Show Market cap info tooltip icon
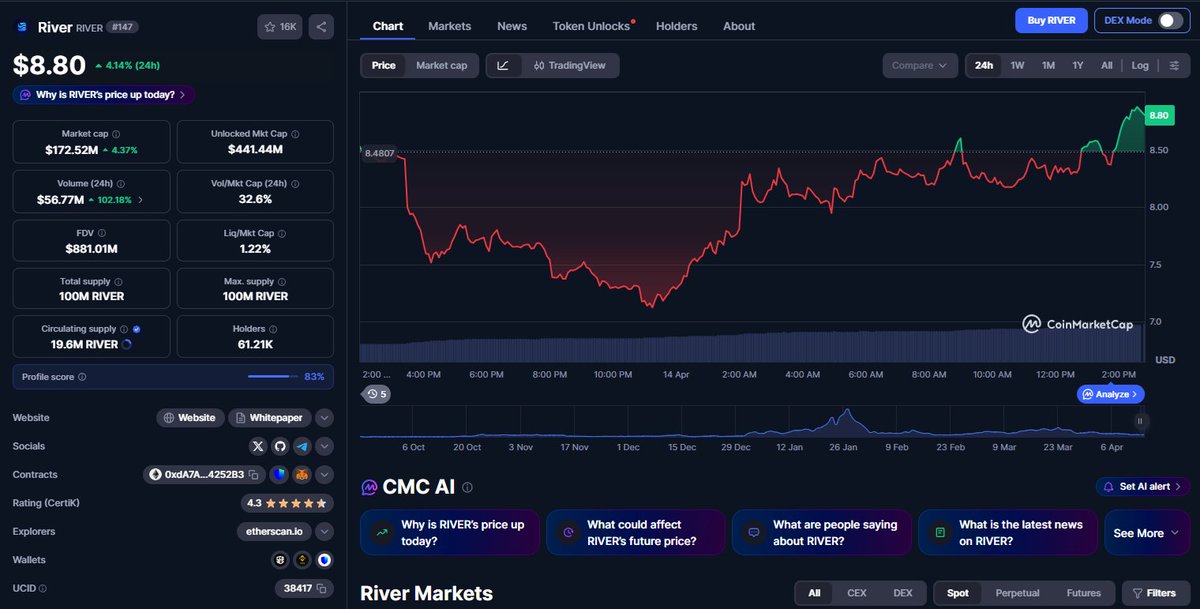This screenshot has width=1200, height=609. tap(116, 134)
